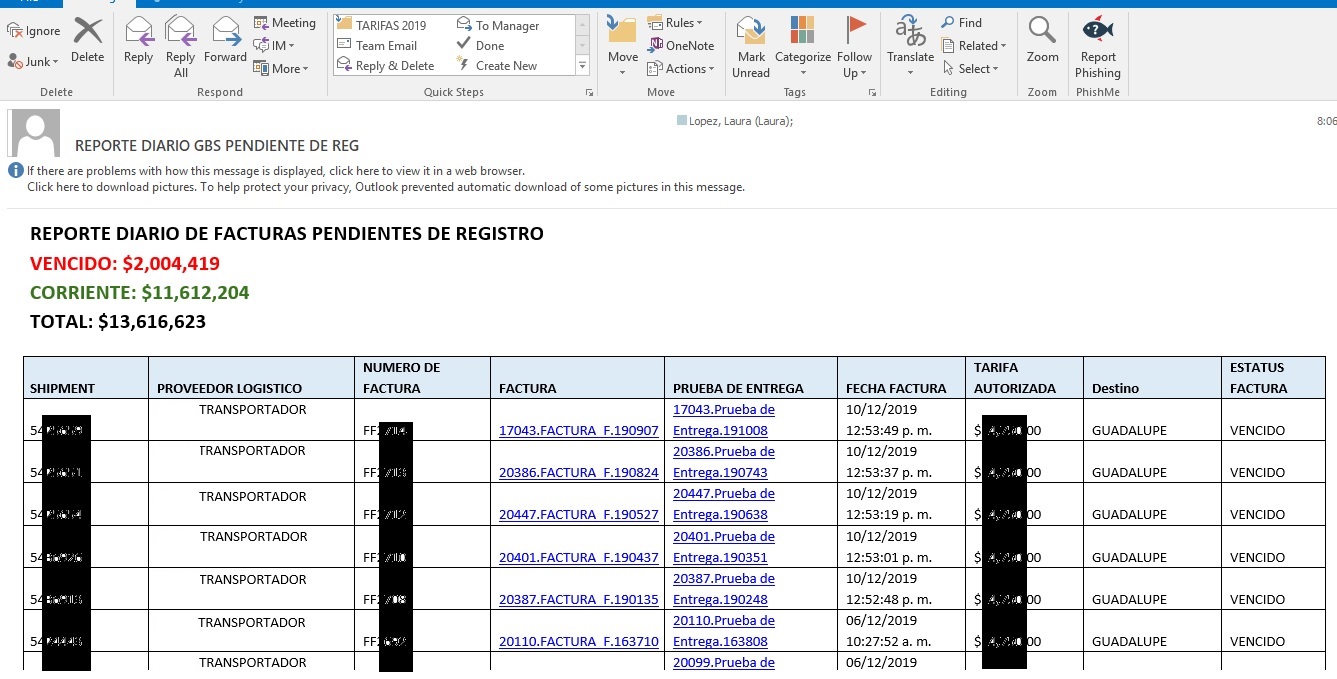The width and height of the screenshot is (1337, 679).
Task: Send the message to OneNote
Action: pos(681,46)
